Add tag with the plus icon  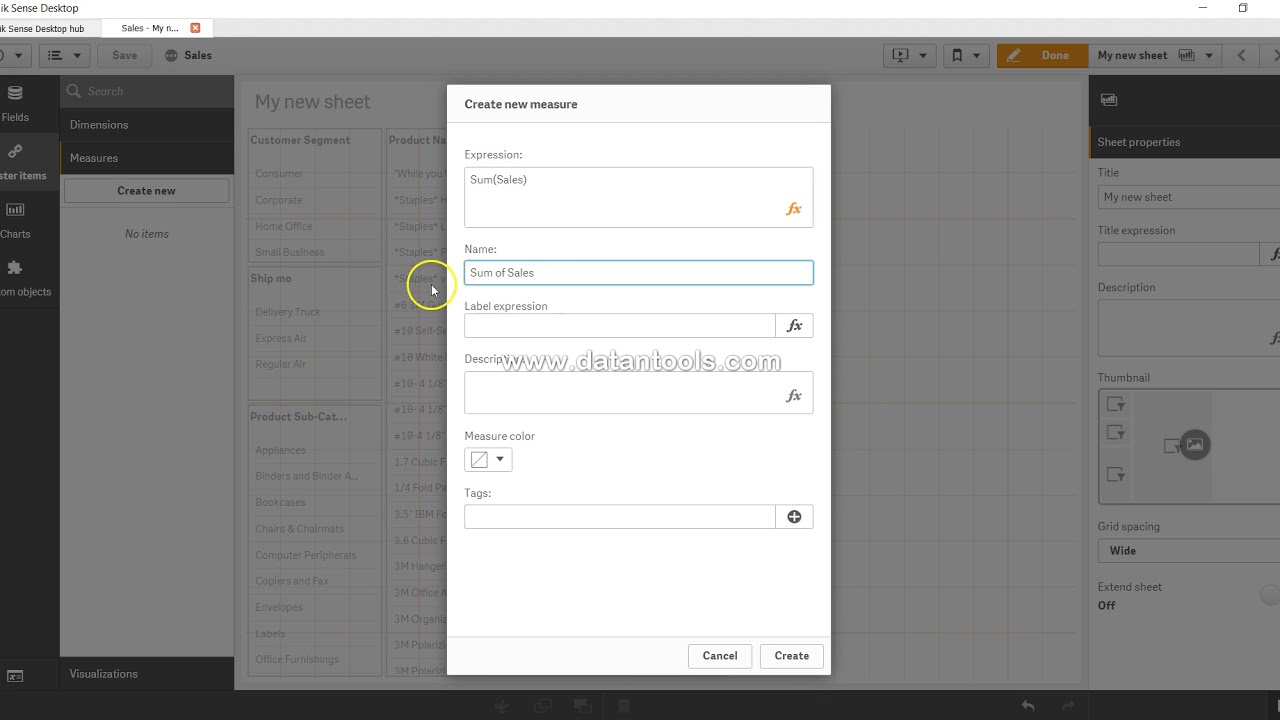[x=794, y=517]
